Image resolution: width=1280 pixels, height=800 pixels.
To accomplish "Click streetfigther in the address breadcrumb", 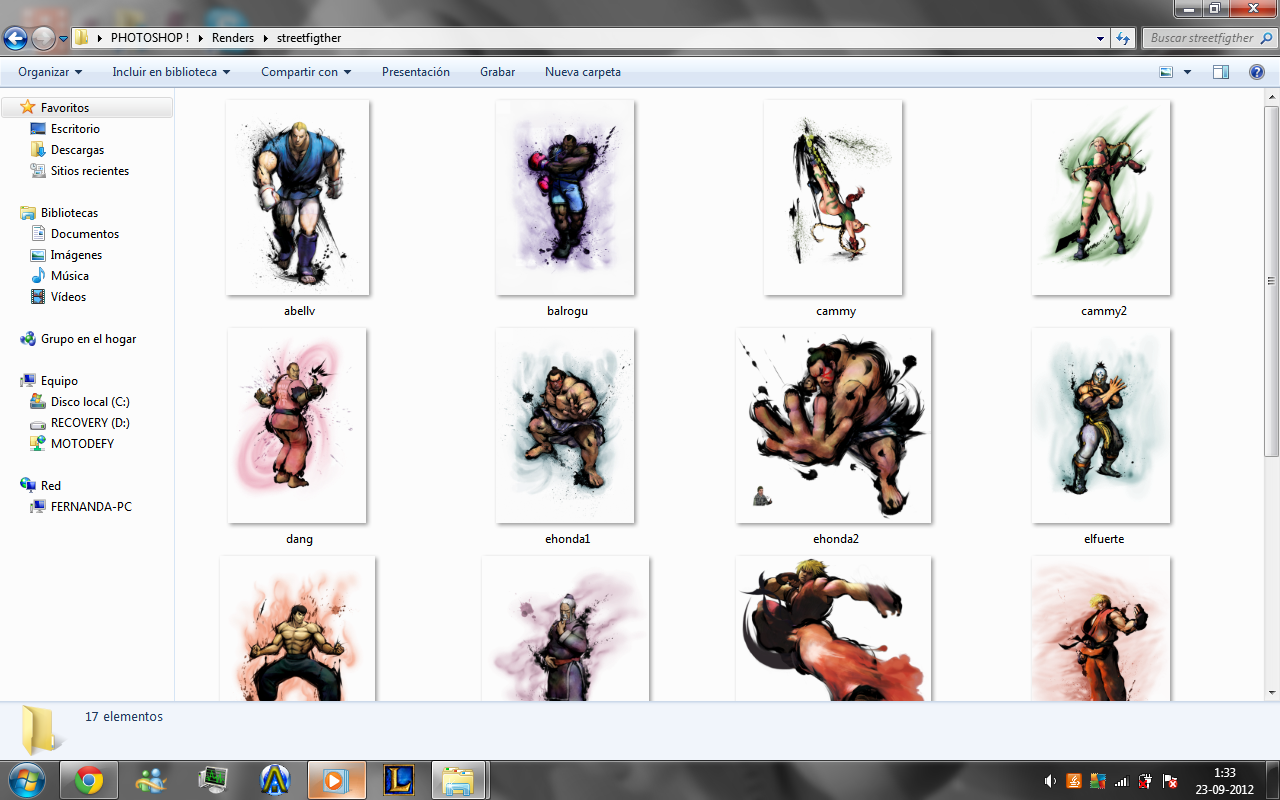I will (x=310, y=38).
